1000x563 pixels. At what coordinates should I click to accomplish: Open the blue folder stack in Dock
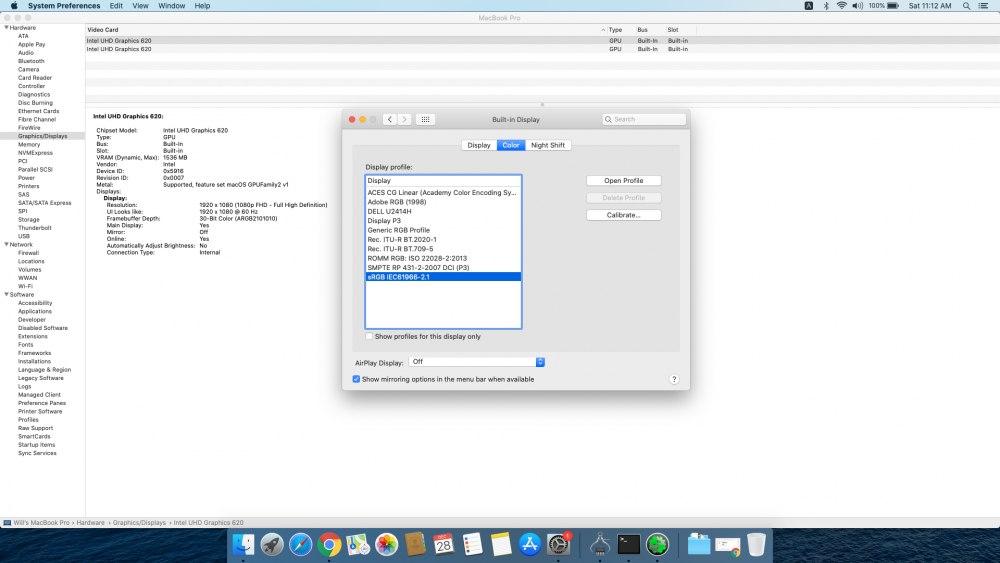pos(698,545)
